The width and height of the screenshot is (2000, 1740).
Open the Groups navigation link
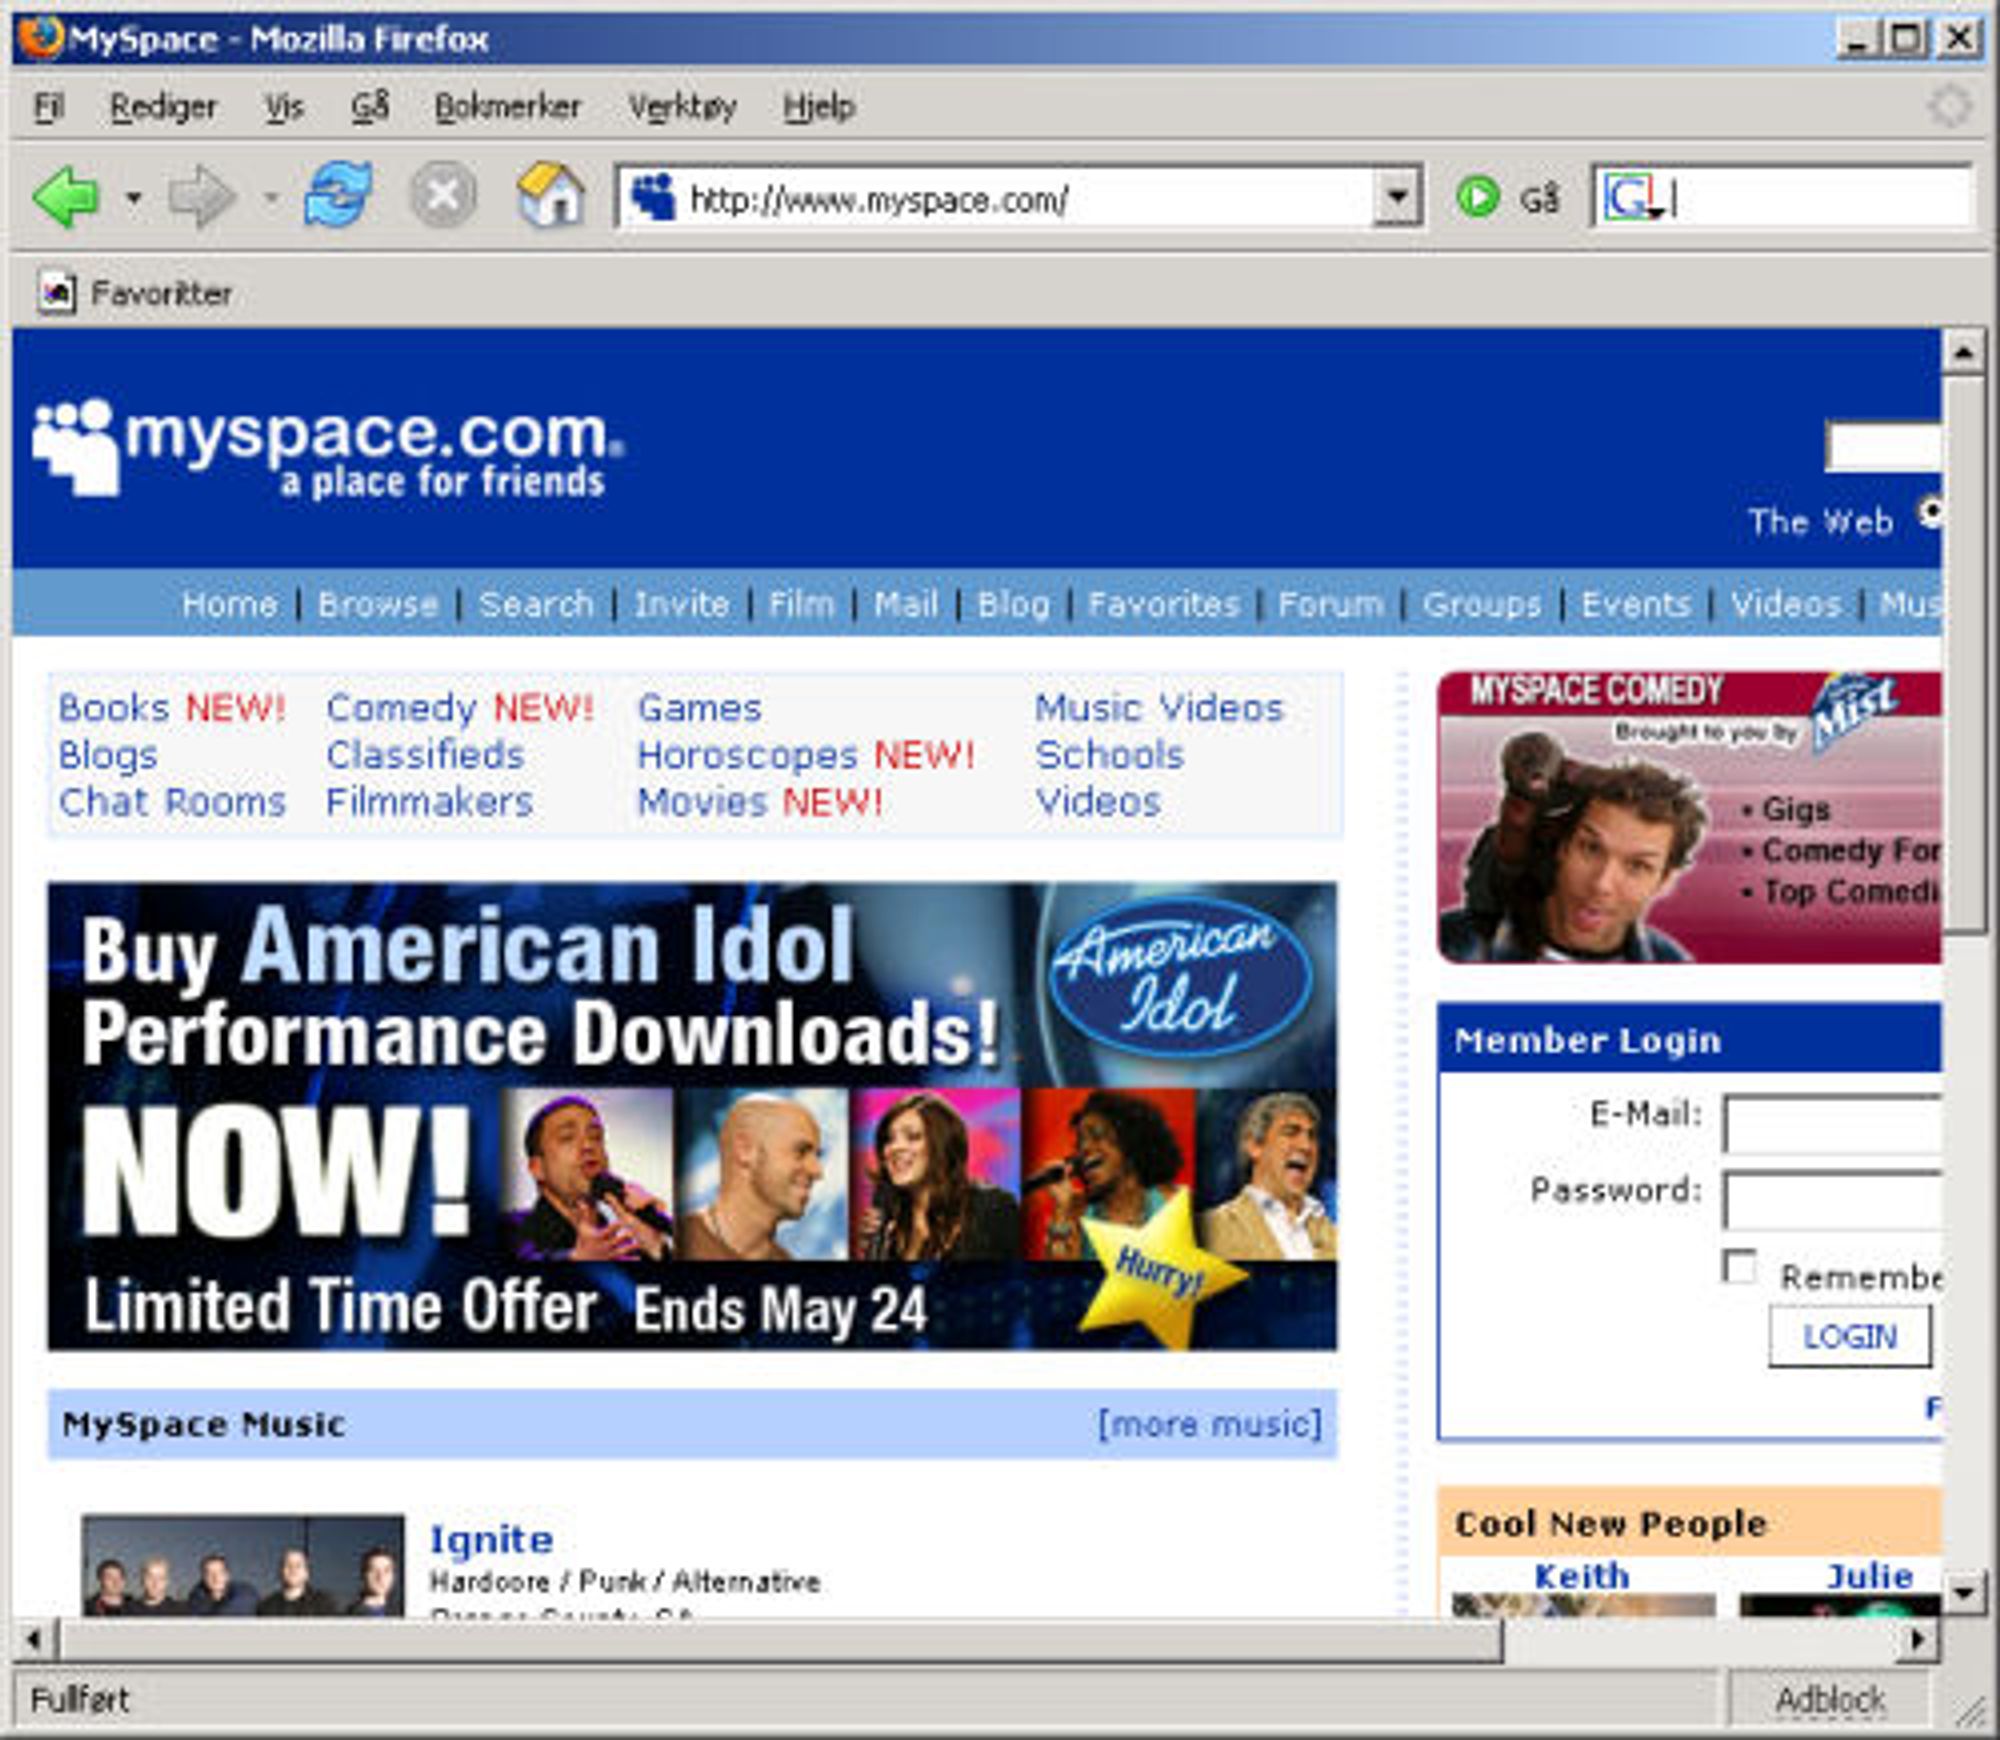pos(1482,604)
